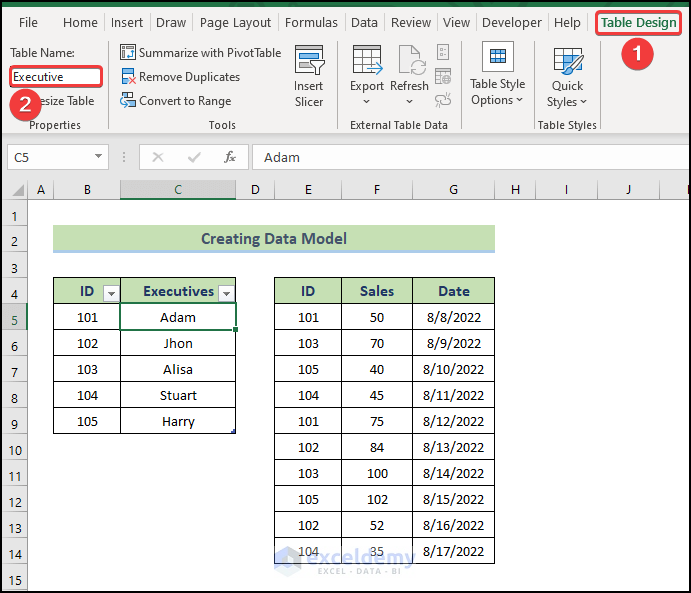Screen dimensions: 691x593
Task: Open the File menu
Action: [28, 22]
